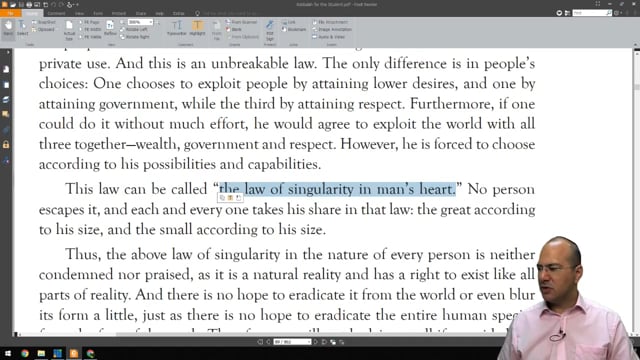The width and height of the screenshot is (640, 360).
Task: Rotate the page left
Action: [x=134, y=29]
